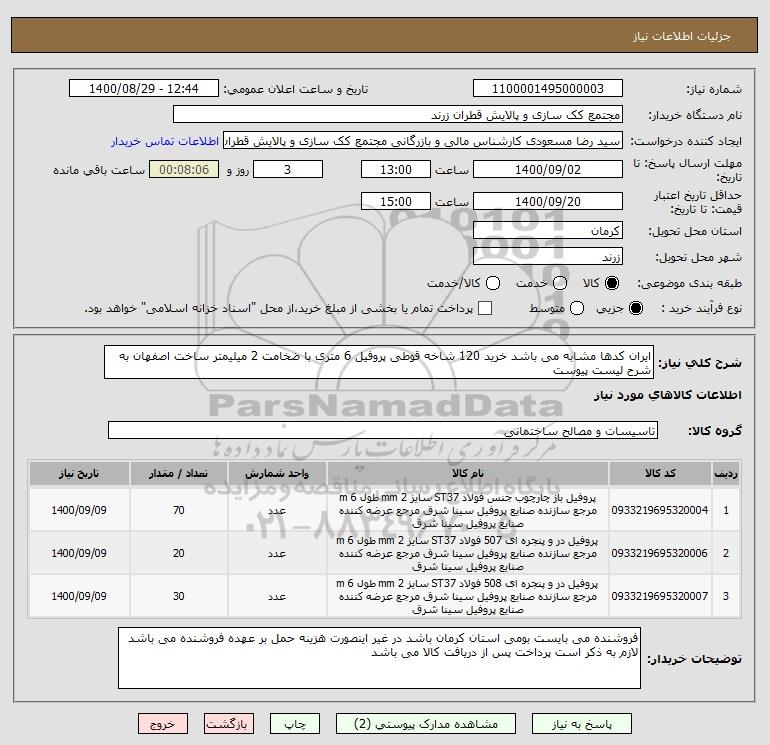Screen dimensions: 770x745
Task: Select the جزیی purchase type radio
Action: [x=635, y=308]
